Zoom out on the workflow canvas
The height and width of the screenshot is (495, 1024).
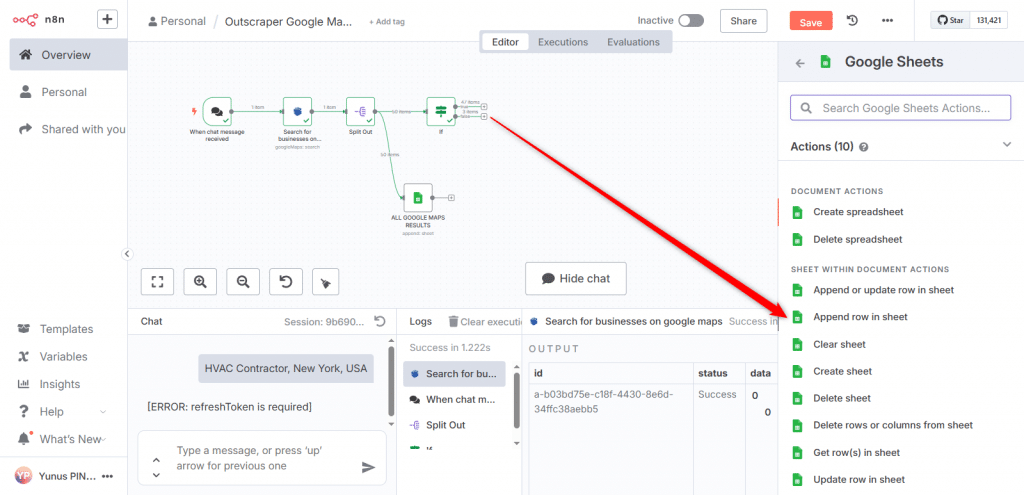point(243,281)
